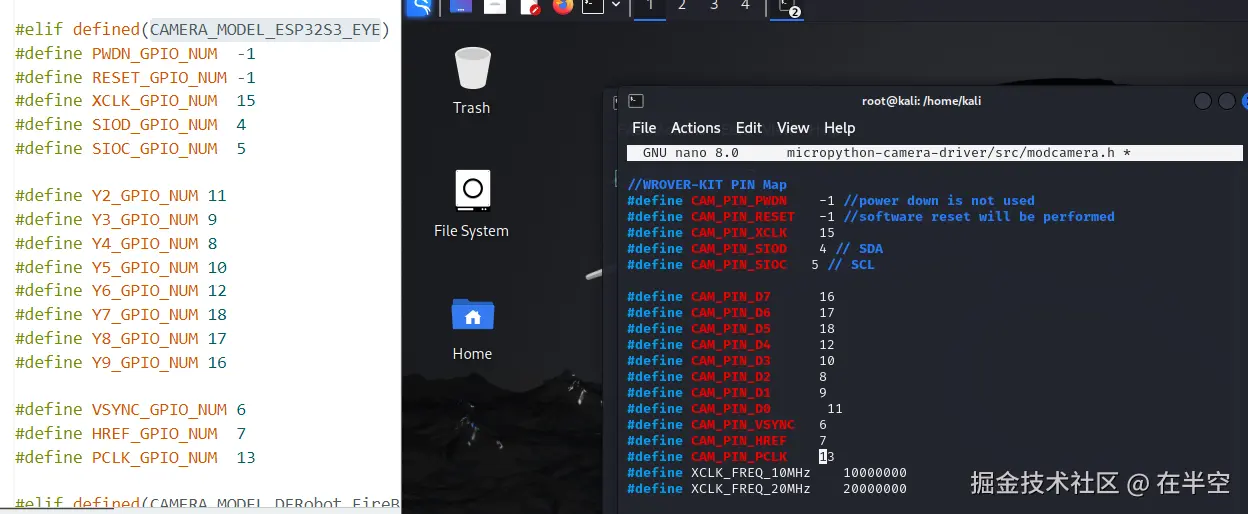Click the RESET_GPIO_NUM line in the left code
Viewport: 1248px width, 514px height.
click(135, 78)
